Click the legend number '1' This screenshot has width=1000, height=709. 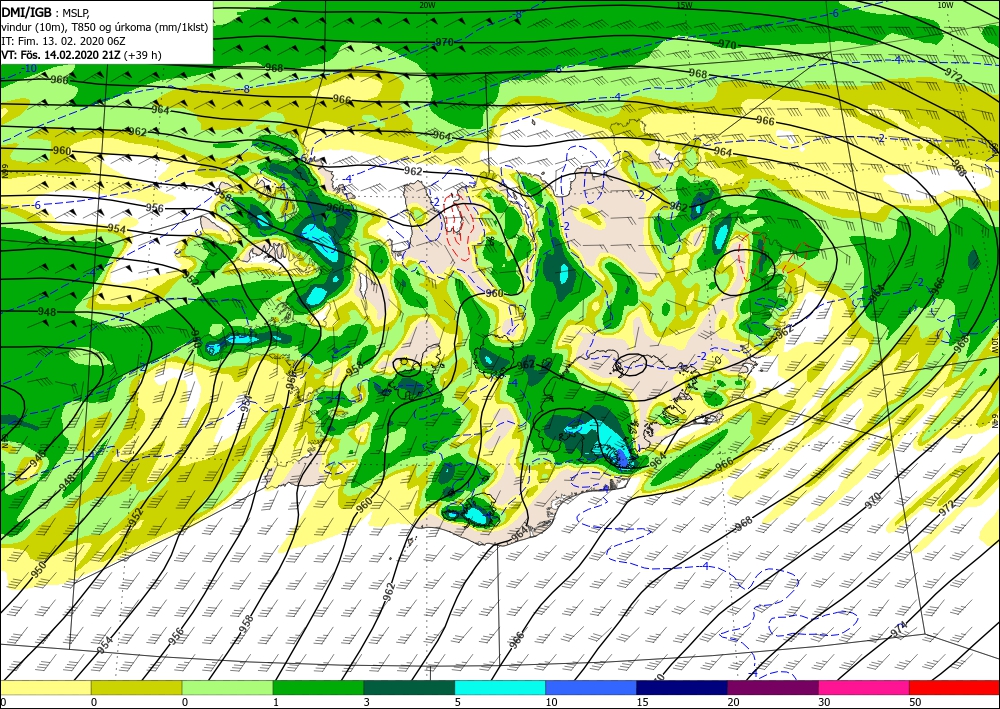point(276,702)
